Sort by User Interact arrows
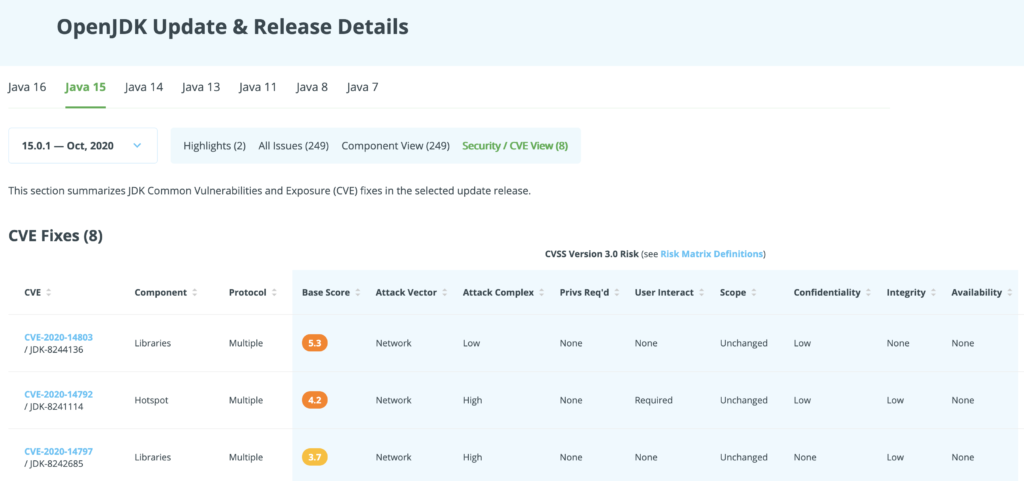The height and width of the screenshot is (481, 1024). pyautogui.click(x=701, y=293)
